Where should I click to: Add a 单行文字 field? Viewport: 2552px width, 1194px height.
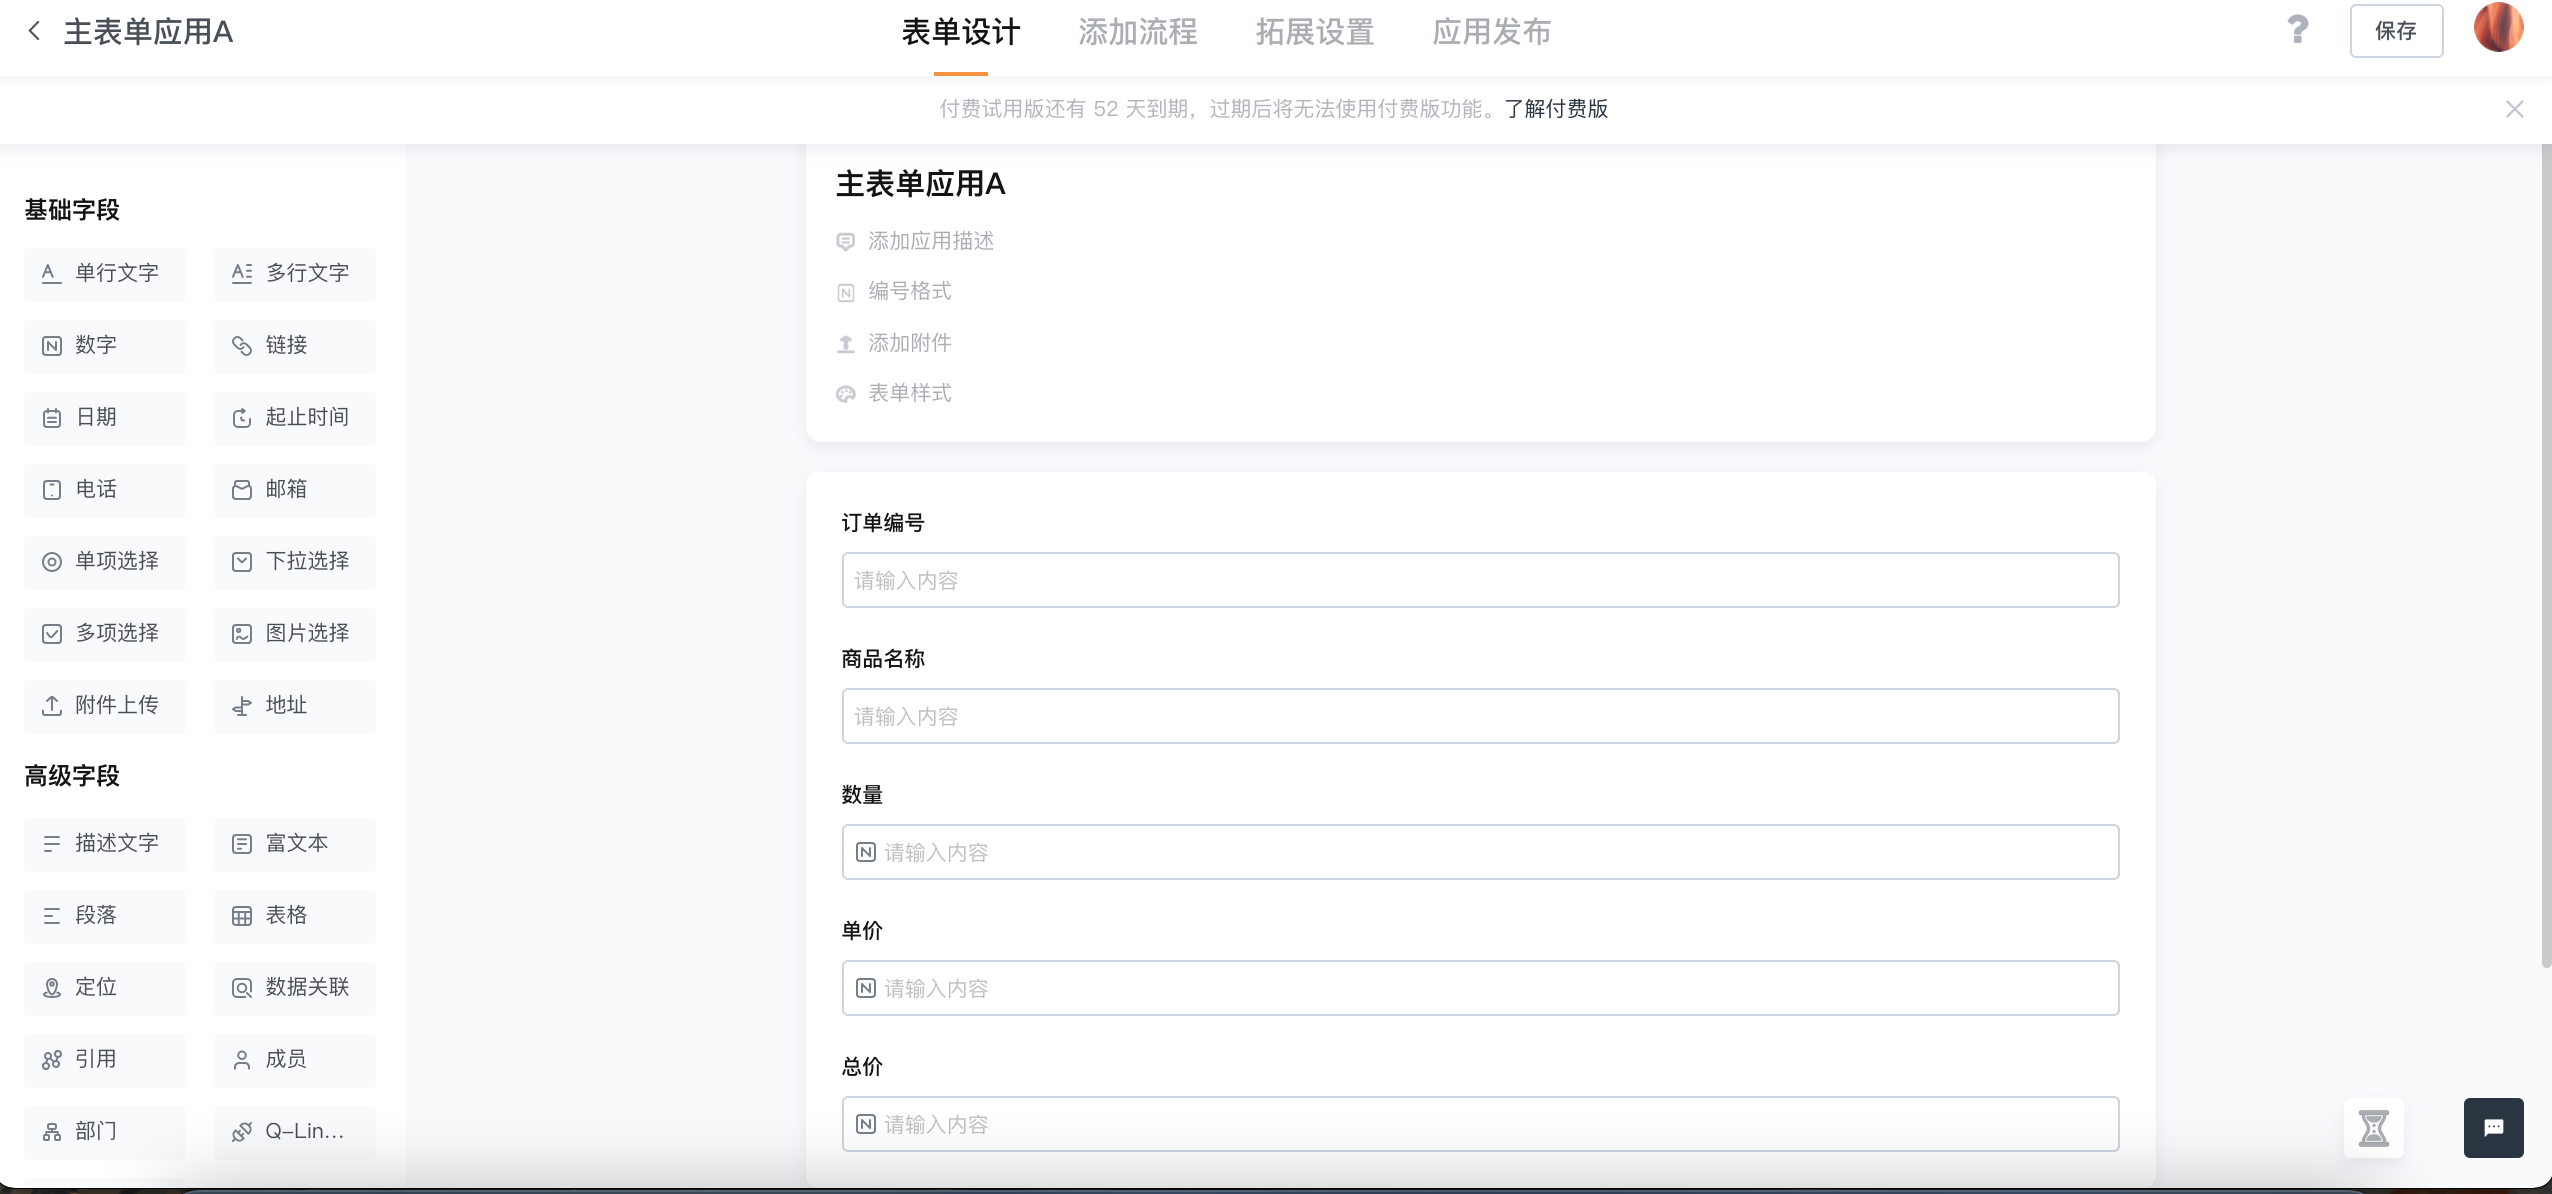[x=105, y=274]
